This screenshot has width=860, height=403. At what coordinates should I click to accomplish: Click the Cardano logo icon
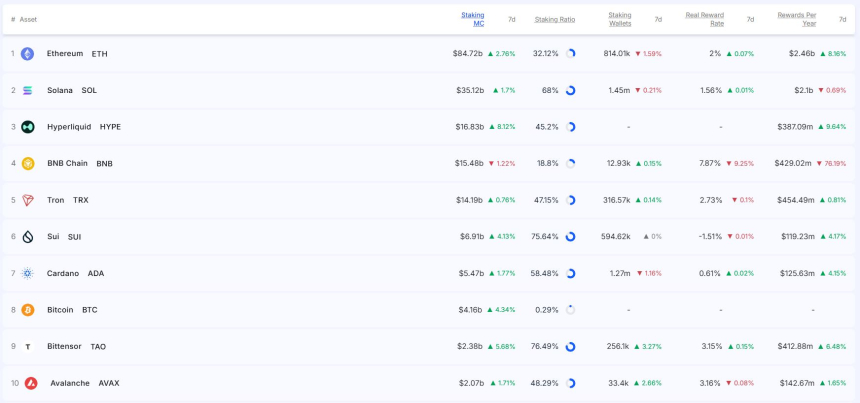click(27, 273)
